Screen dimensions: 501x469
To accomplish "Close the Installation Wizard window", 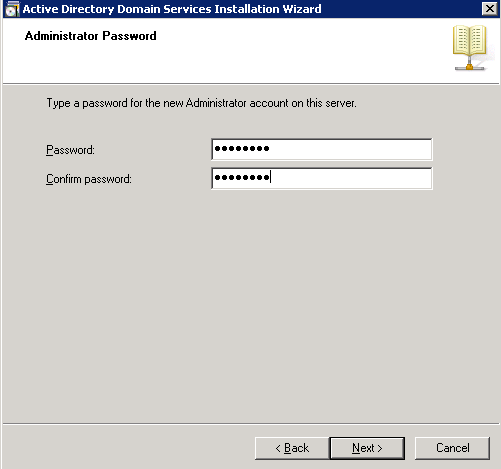I will 490,9.
